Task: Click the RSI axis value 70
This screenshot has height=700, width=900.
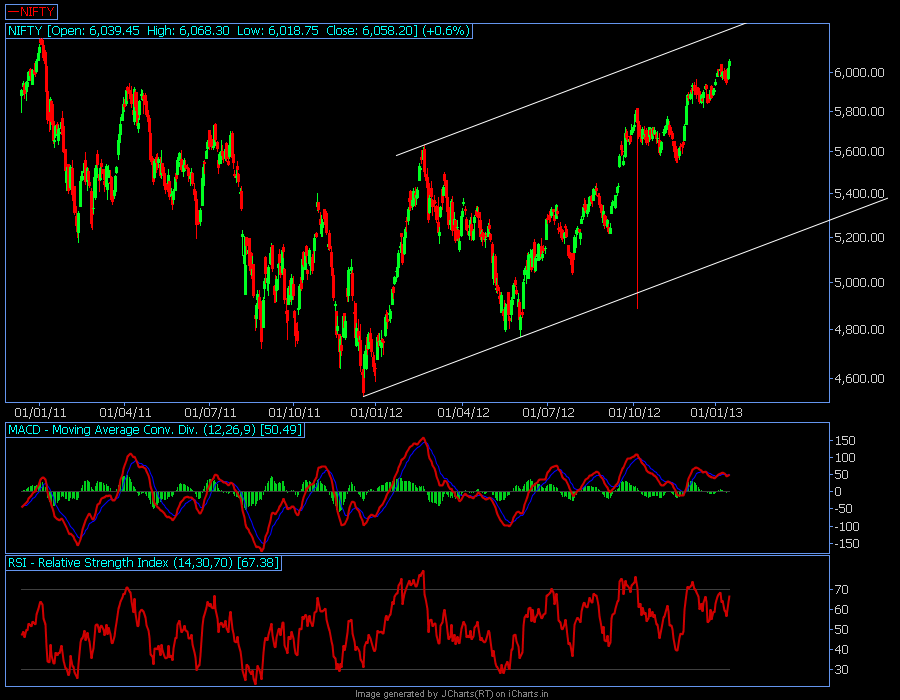Action: click(x=841, y=590)
